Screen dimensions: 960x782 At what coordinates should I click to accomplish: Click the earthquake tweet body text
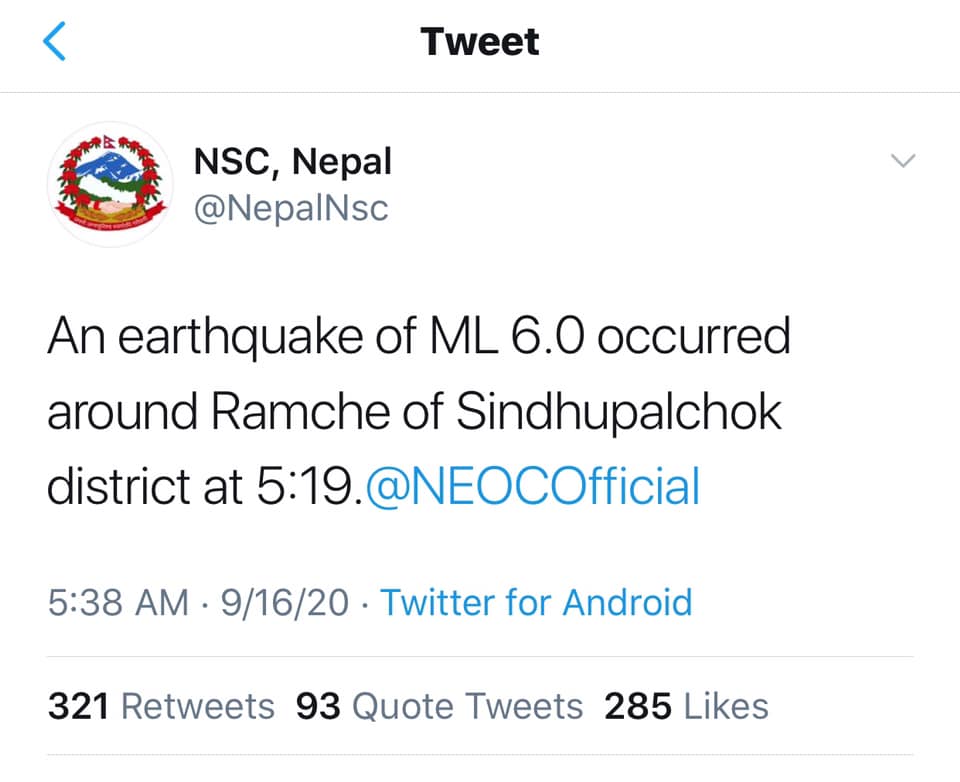point(419,411)
